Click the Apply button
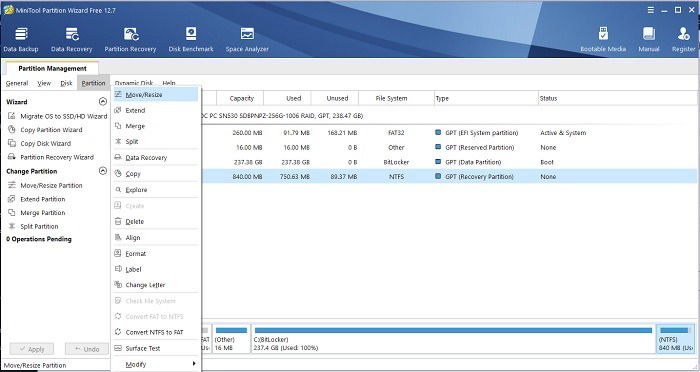This screenshot has width=700, height=372. (32, 349)
